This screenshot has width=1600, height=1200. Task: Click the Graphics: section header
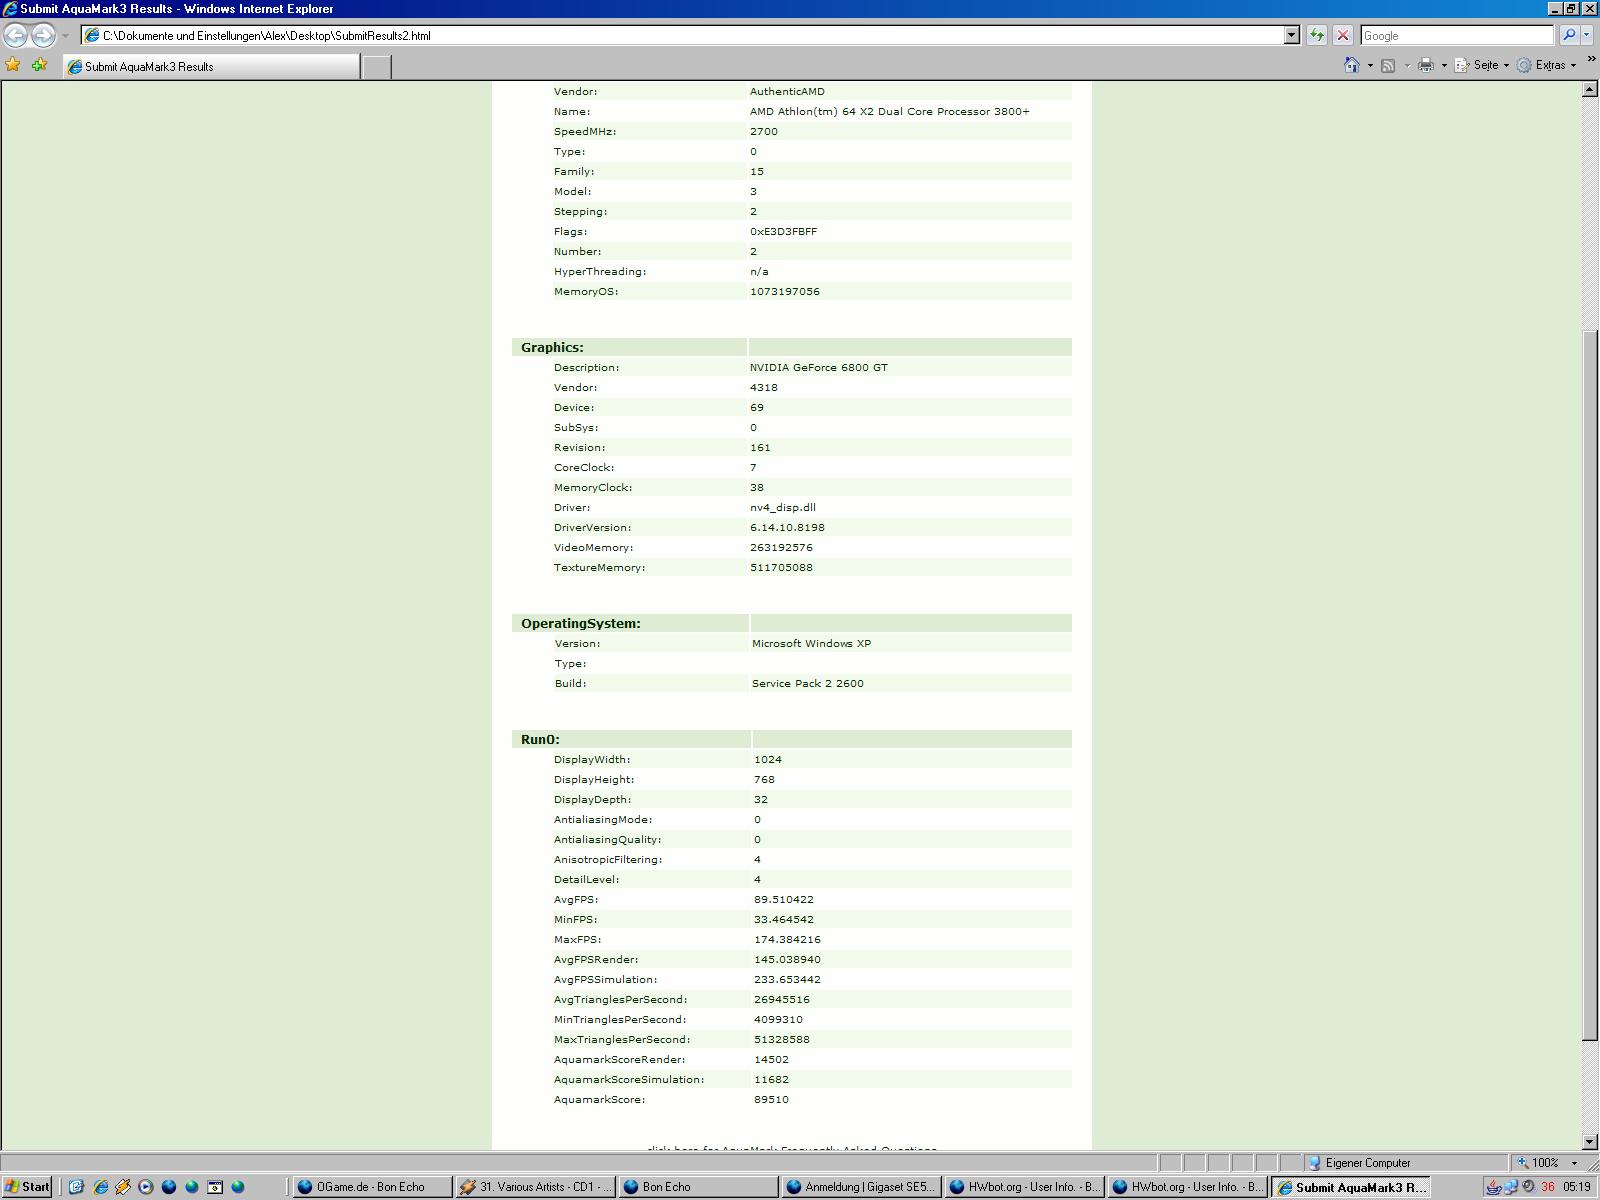coord(552,347)
